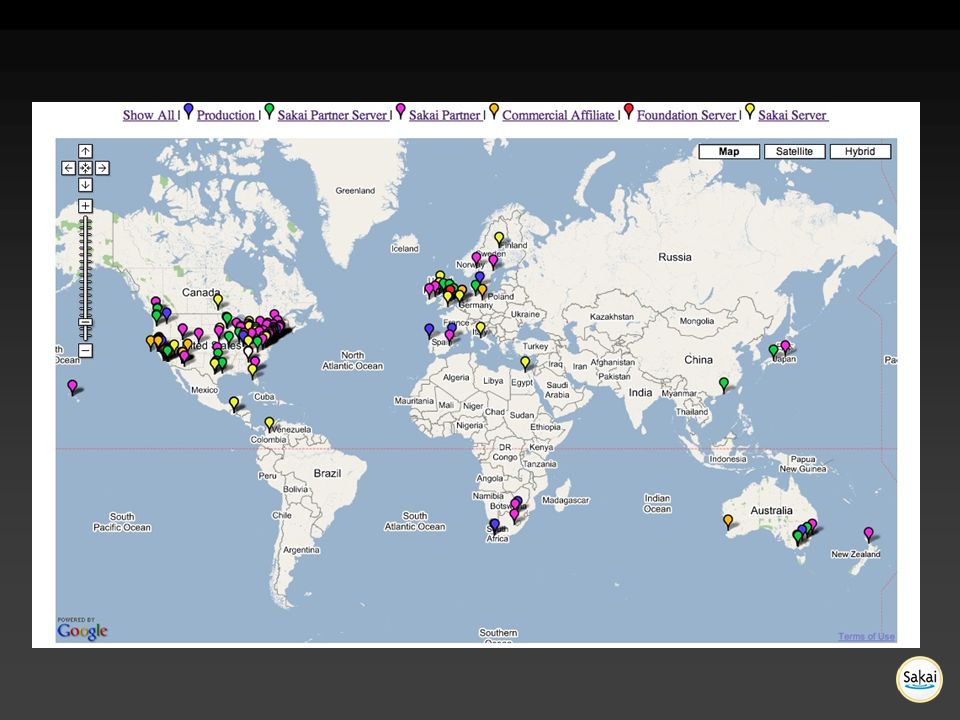Filter by the Foundation Server link
Image resolution: width=960 pixels, height=720 pixels.
pyautogui.click(x=687, y=115)
